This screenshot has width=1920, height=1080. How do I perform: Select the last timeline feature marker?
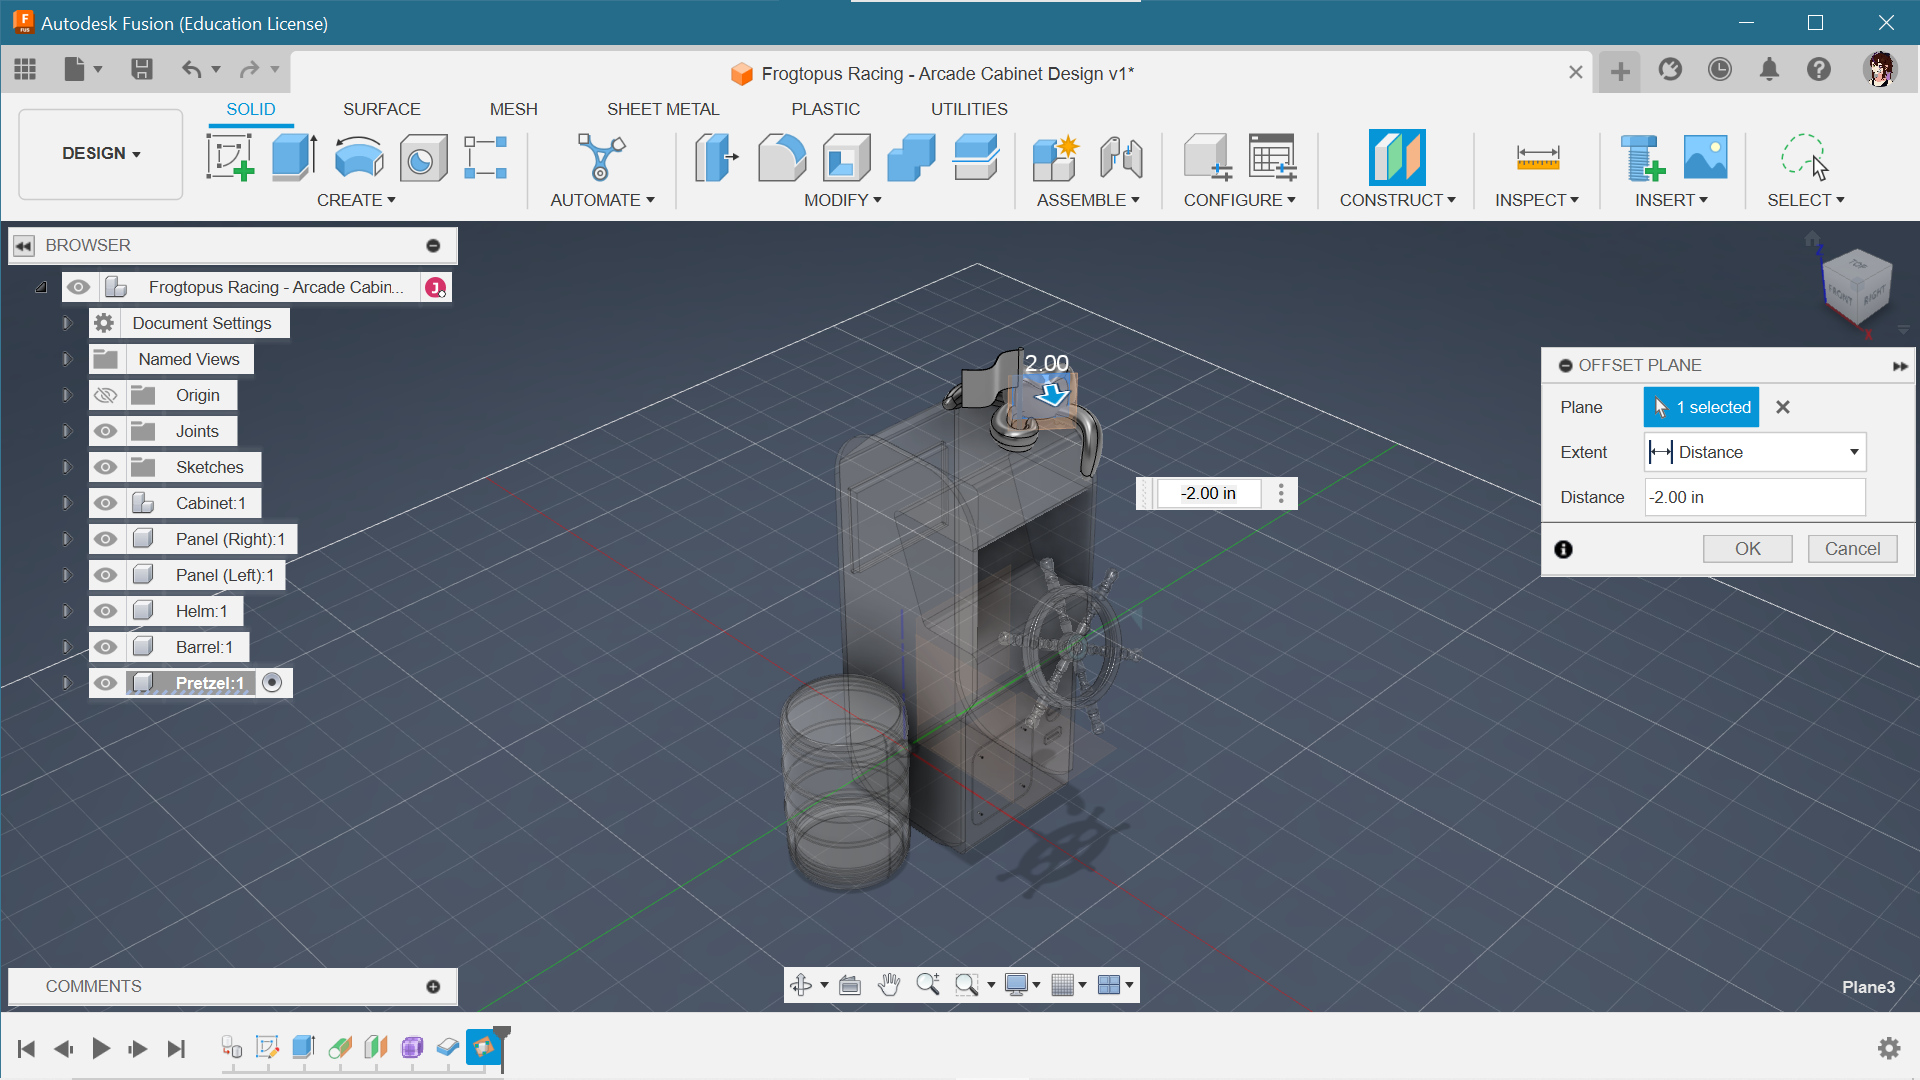tap(484, 1047)
